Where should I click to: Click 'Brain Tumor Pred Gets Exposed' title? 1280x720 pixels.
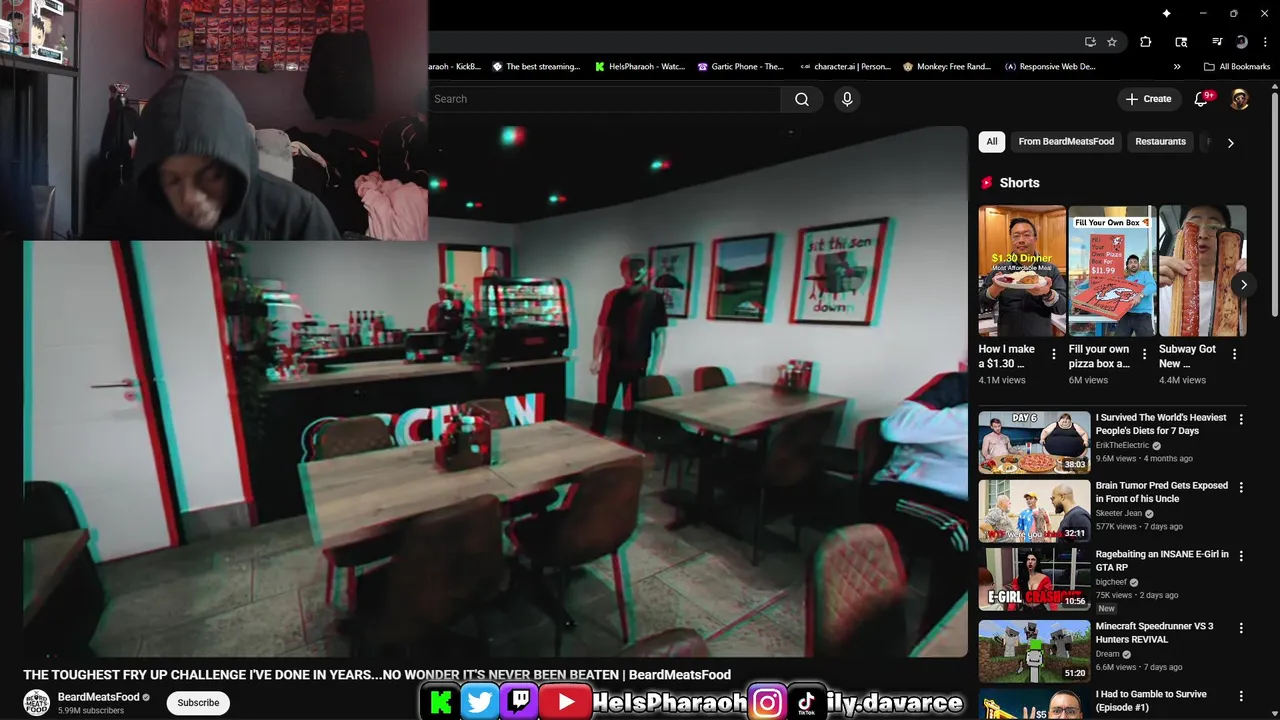pos(1161,492)
